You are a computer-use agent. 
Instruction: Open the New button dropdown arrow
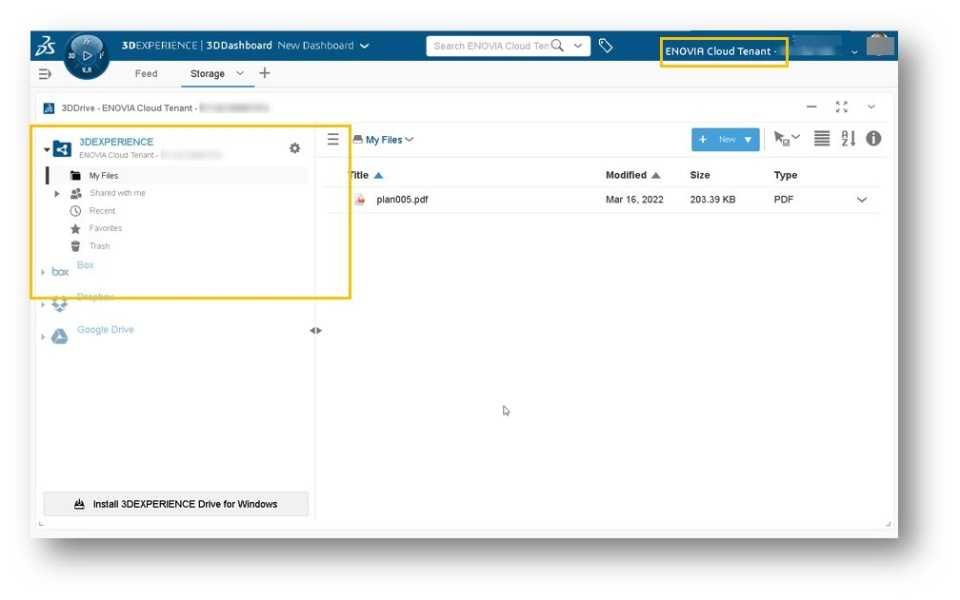(x=748, y=140)
